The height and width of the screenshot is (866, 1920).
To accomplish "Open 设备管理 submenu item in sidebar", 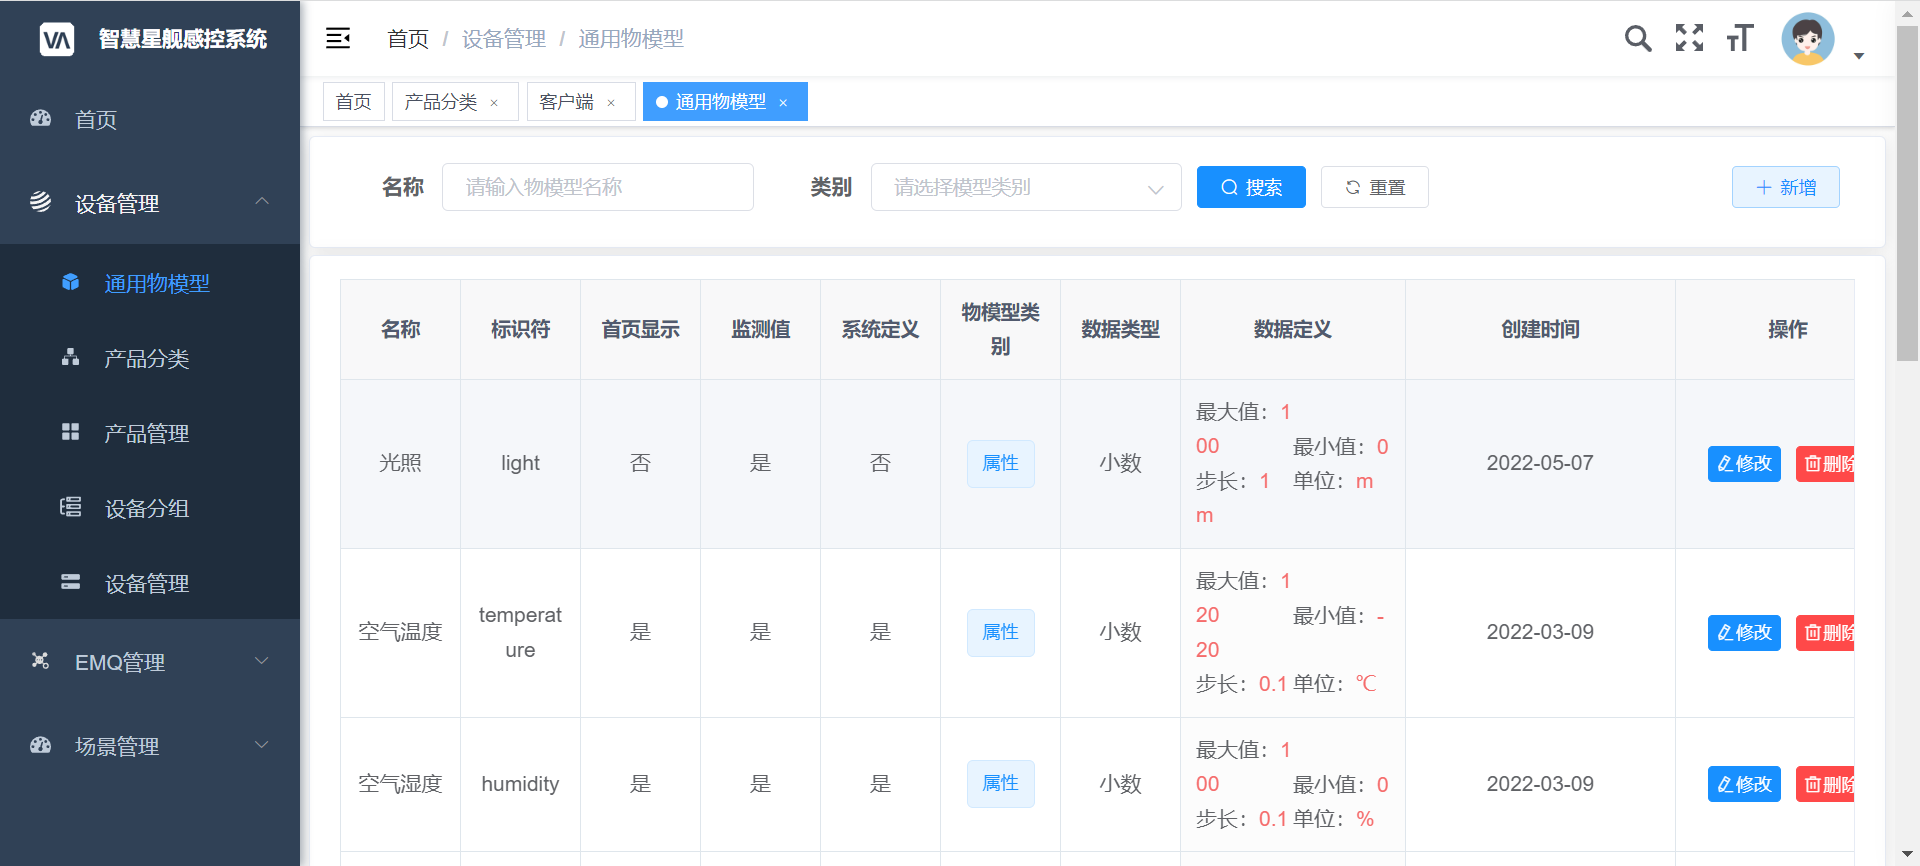I will click(x=150, y=583).
